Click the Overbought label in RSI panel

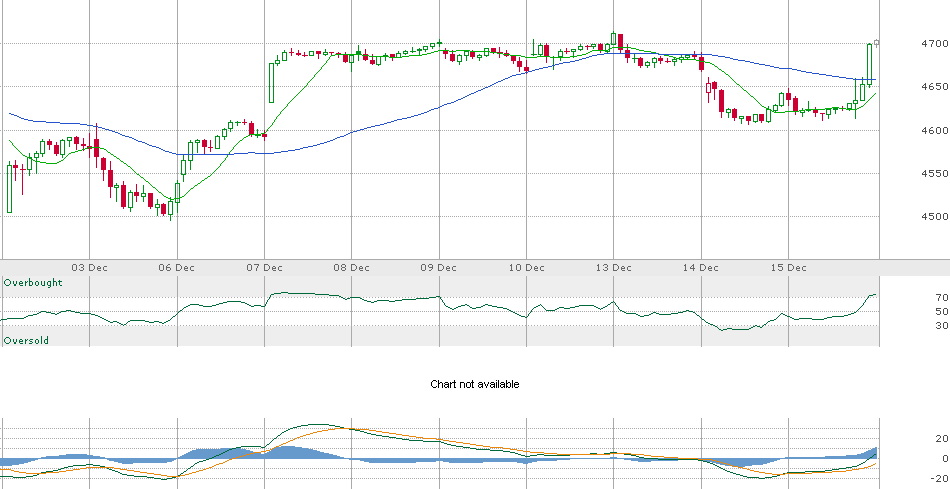click(x=33, y=283)
